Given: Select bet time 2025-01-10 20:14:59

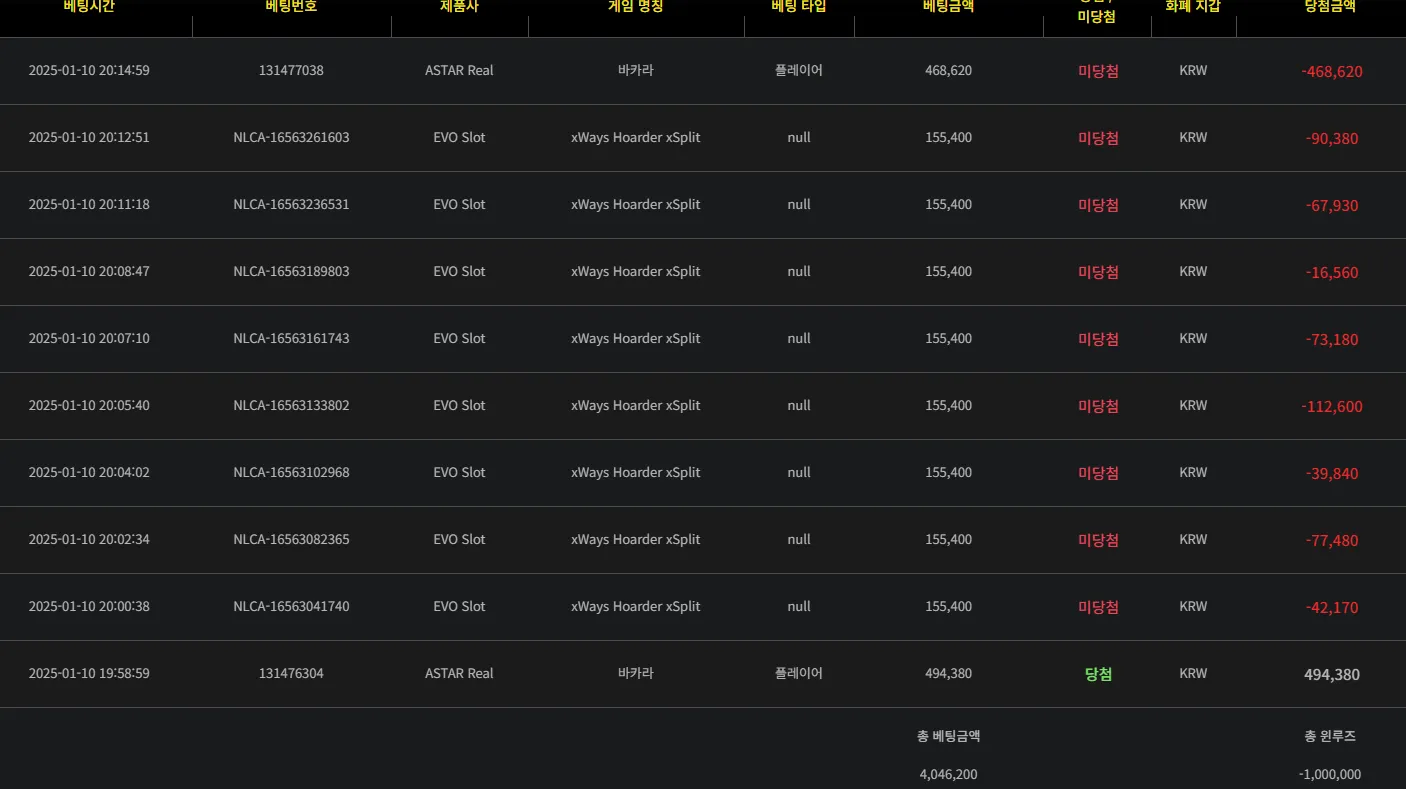Looking at the screenshot, I should click(89, 71).
